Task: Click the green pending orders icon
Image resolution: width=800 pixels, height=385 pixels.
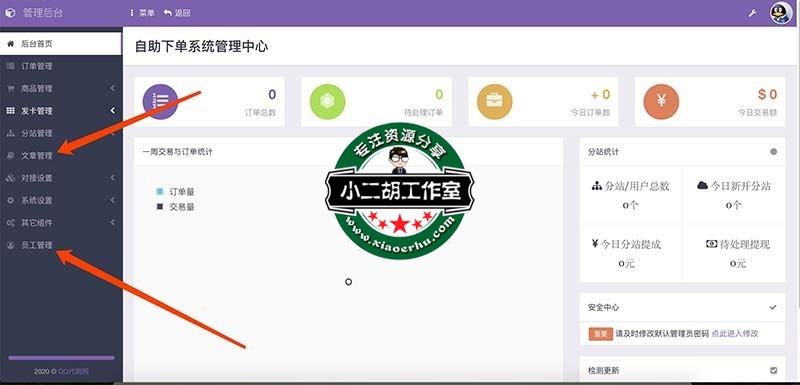Action: pos(328,101)
